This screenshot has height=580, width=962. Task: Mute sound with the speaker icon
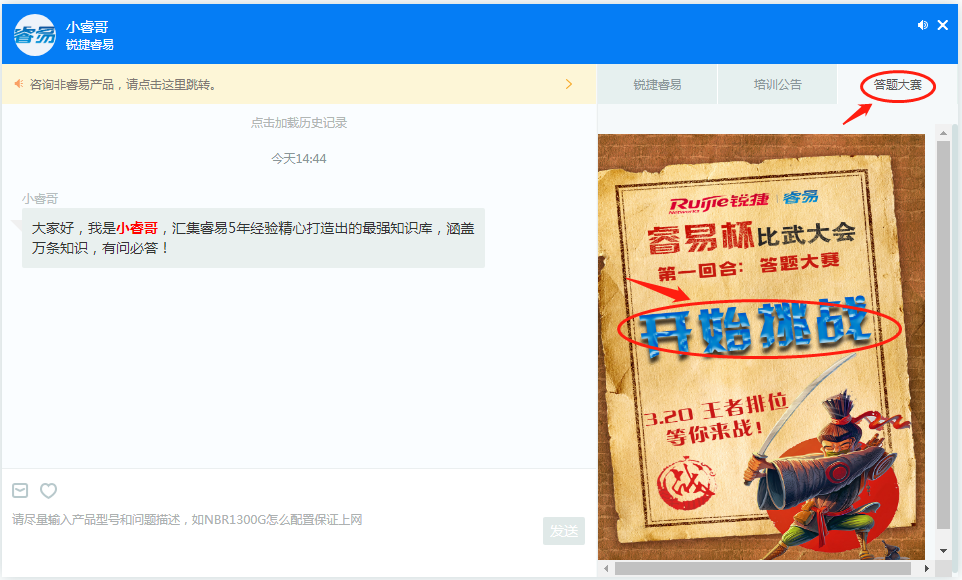[923, 25]
